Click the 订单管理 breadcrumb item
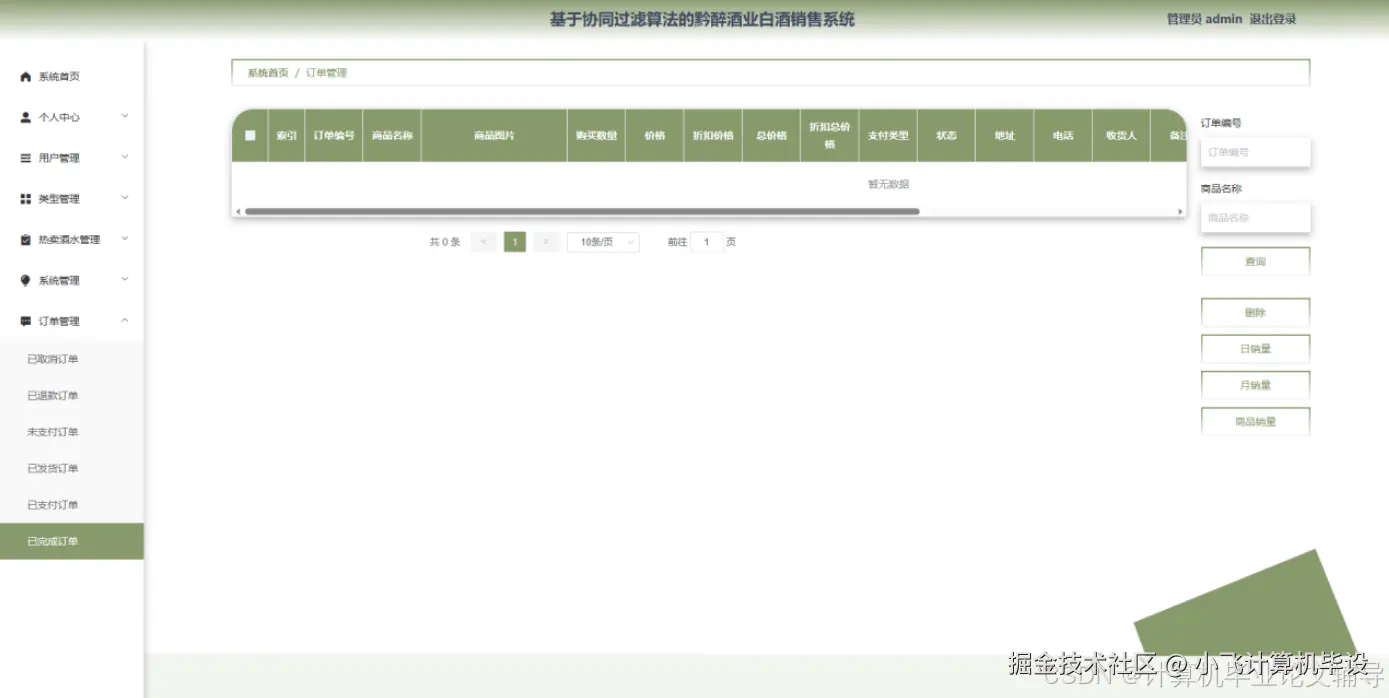Viewport: 1389px width, 698px height. [x=326, y=73]
